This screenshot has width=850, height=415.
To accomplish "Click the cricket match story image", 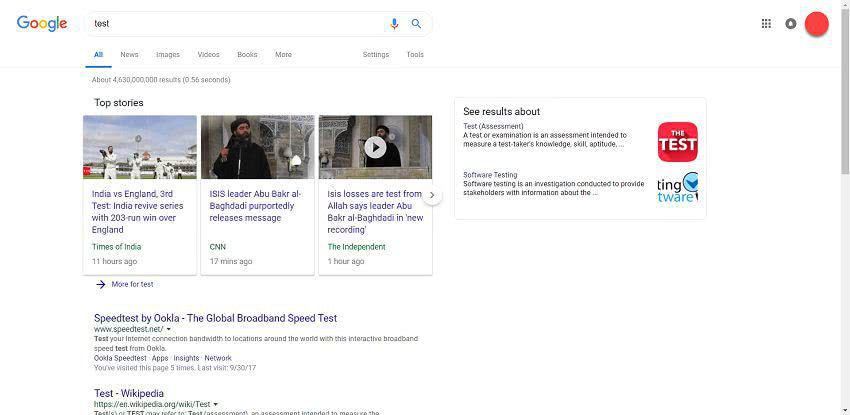I will (140, 147).
